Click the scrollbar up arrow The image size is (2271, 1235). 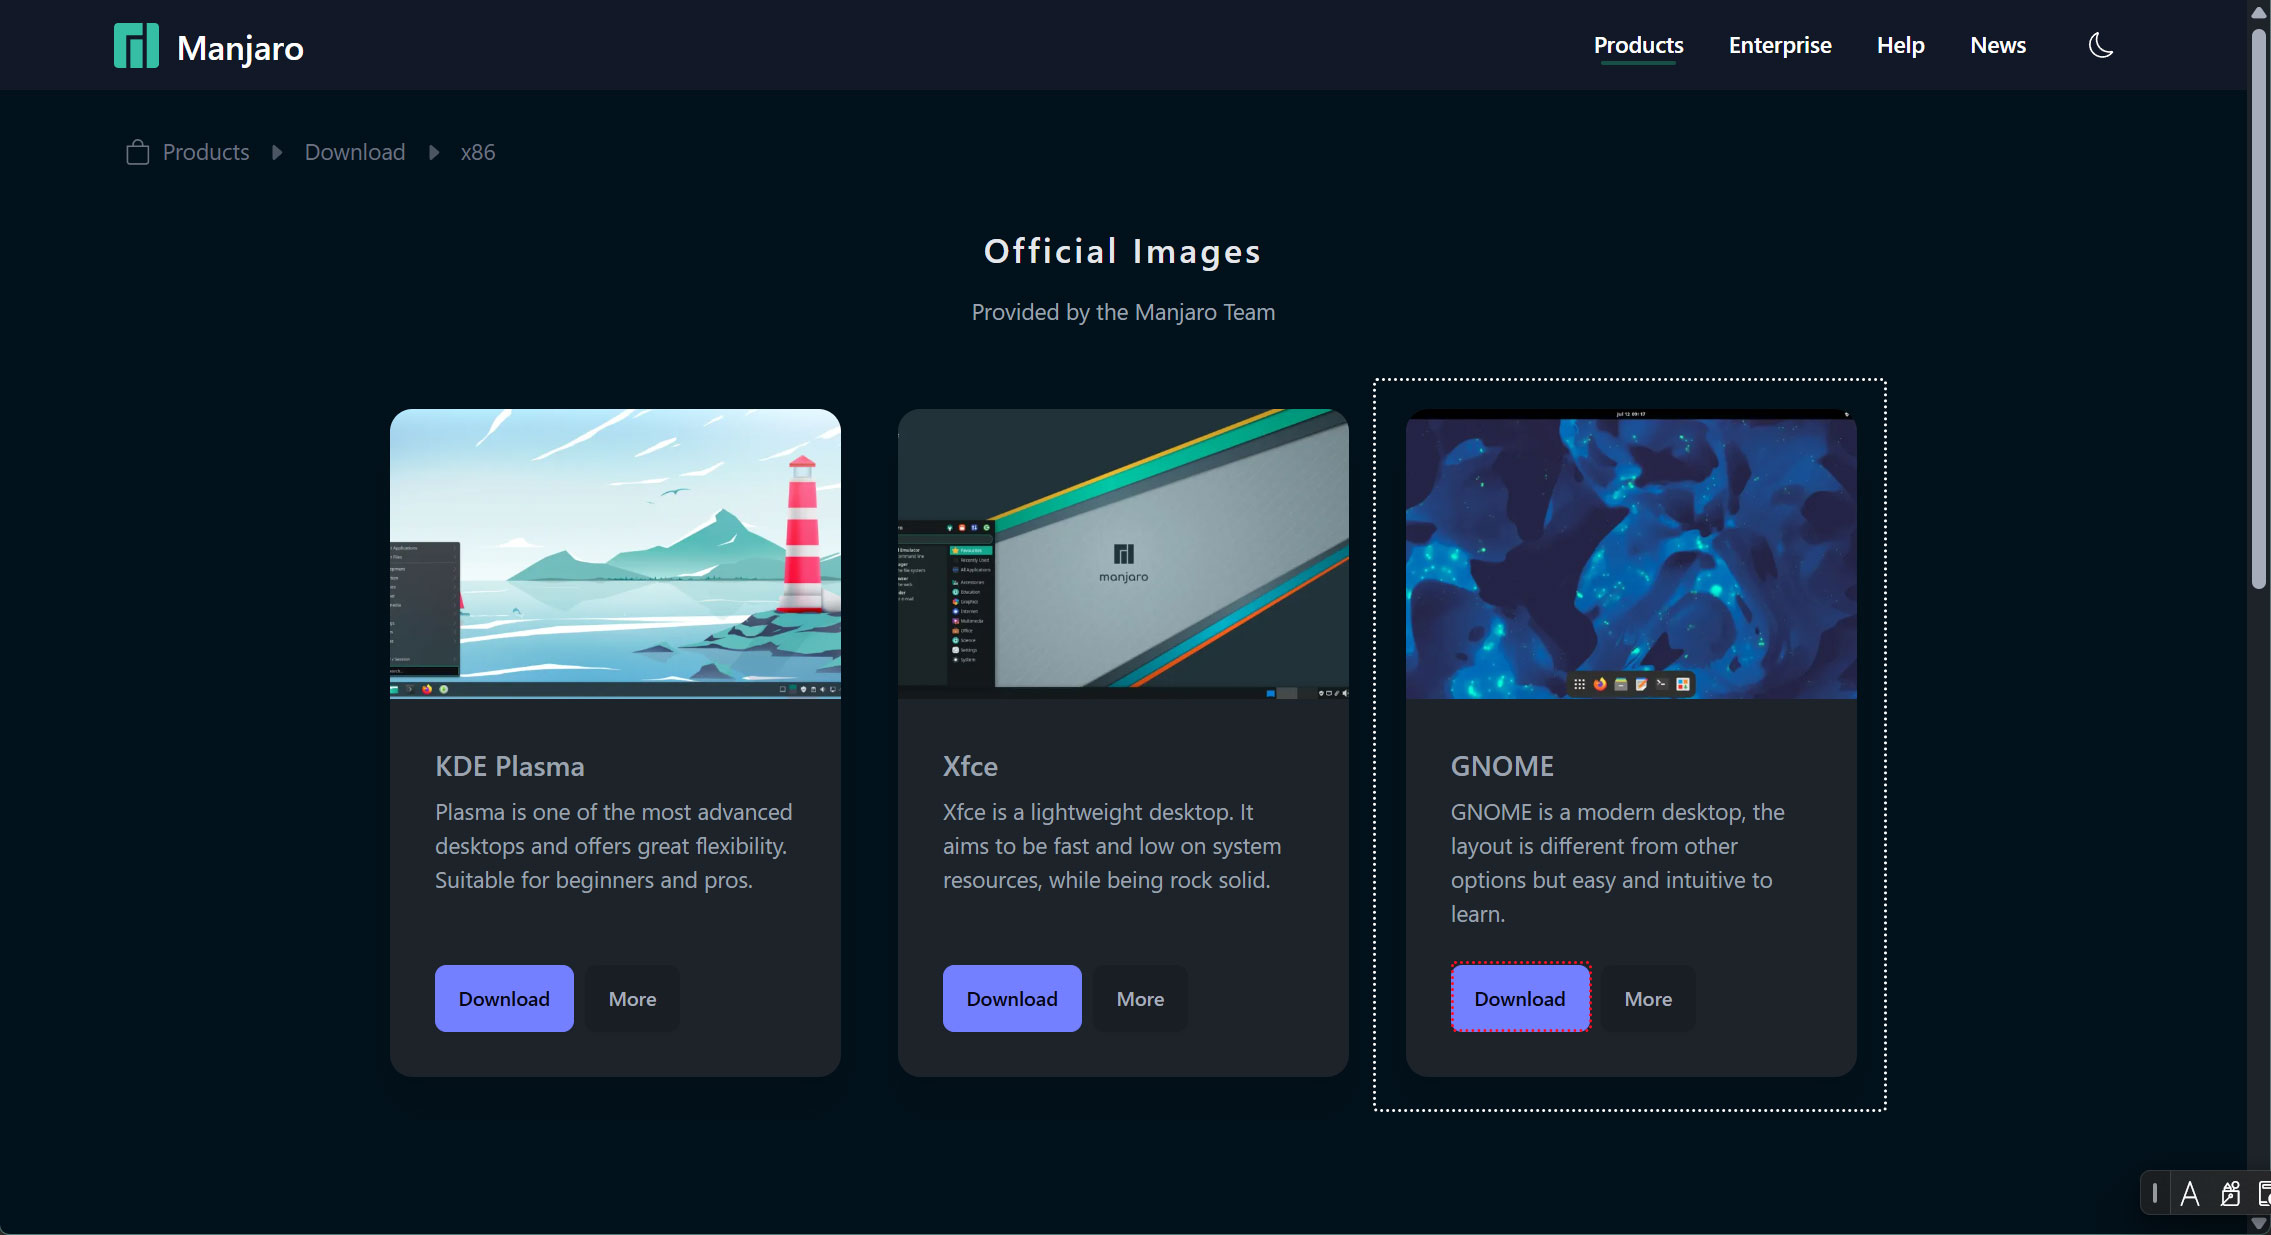click(2258, 12)
